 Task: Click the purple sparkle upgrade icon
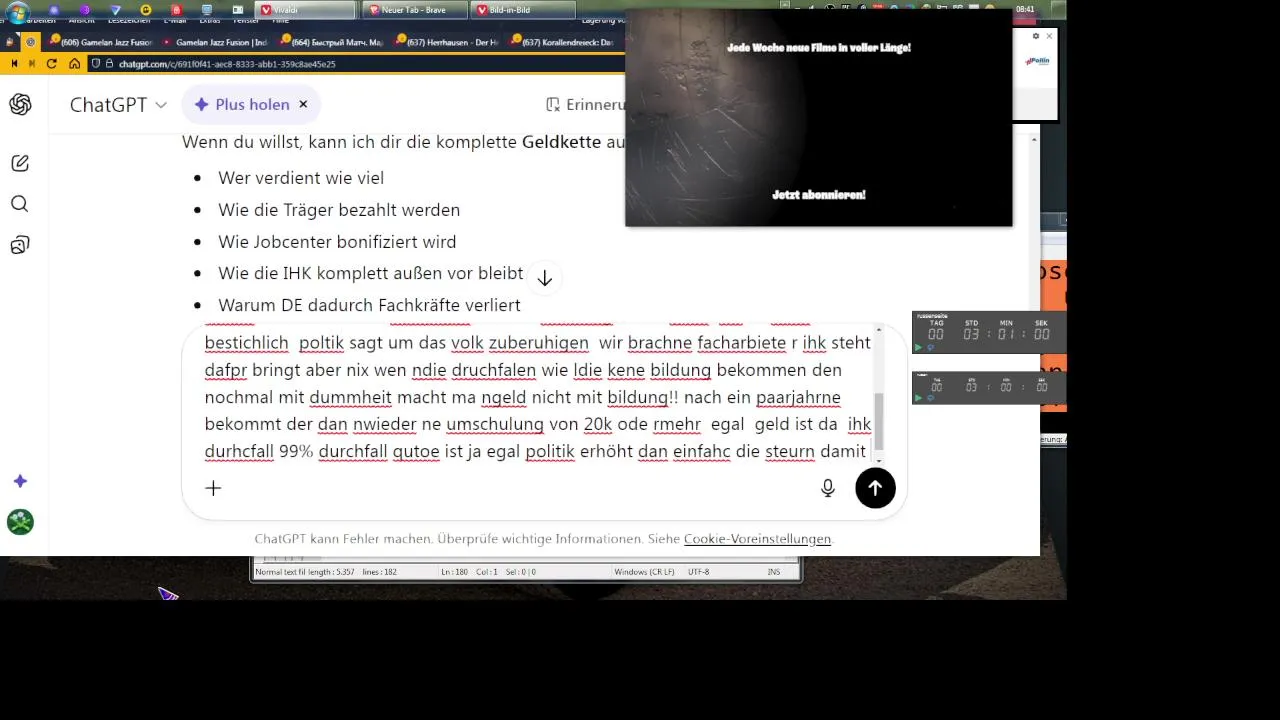point(20,481)
